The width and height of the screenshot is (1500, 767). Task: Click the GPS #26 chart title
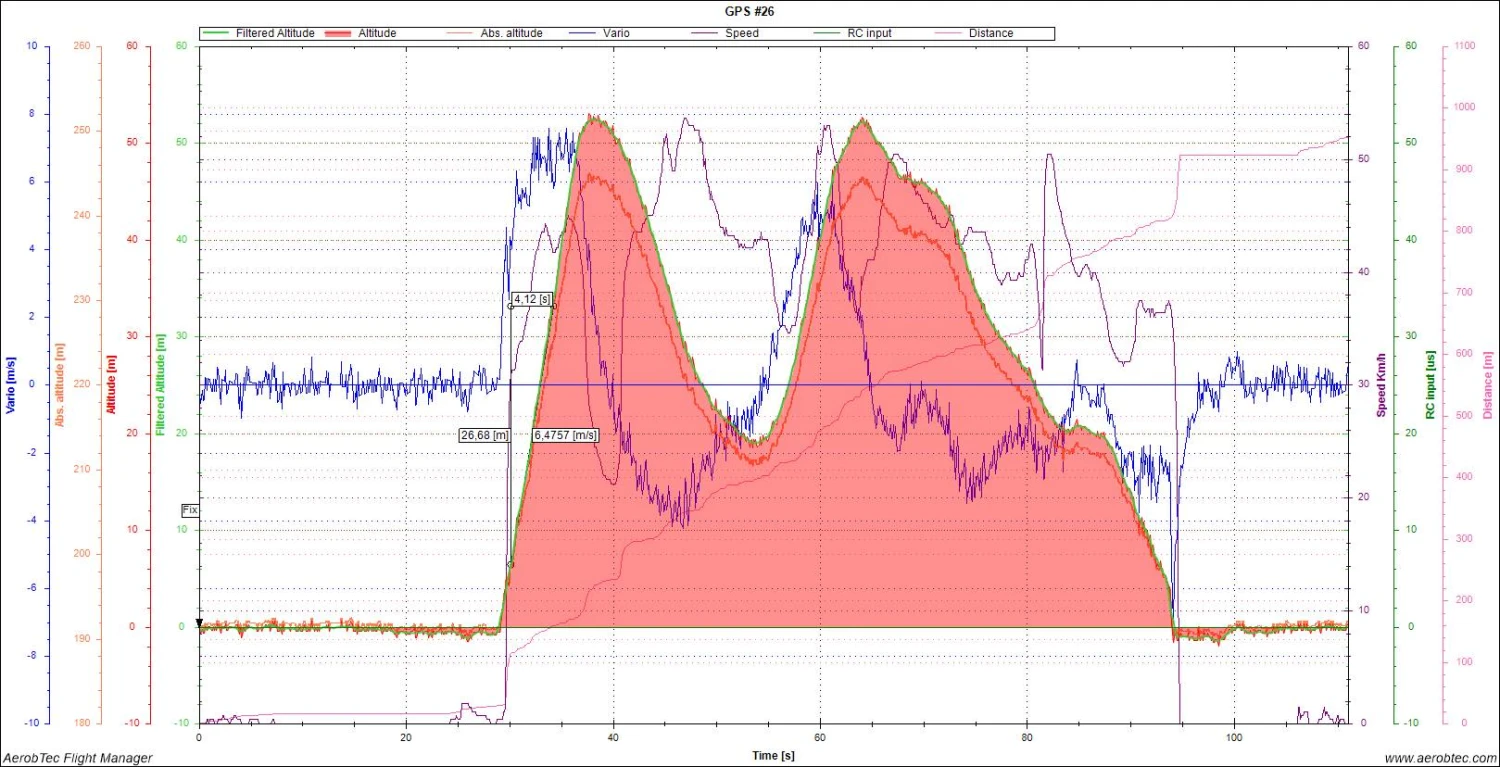click(749, 11)
